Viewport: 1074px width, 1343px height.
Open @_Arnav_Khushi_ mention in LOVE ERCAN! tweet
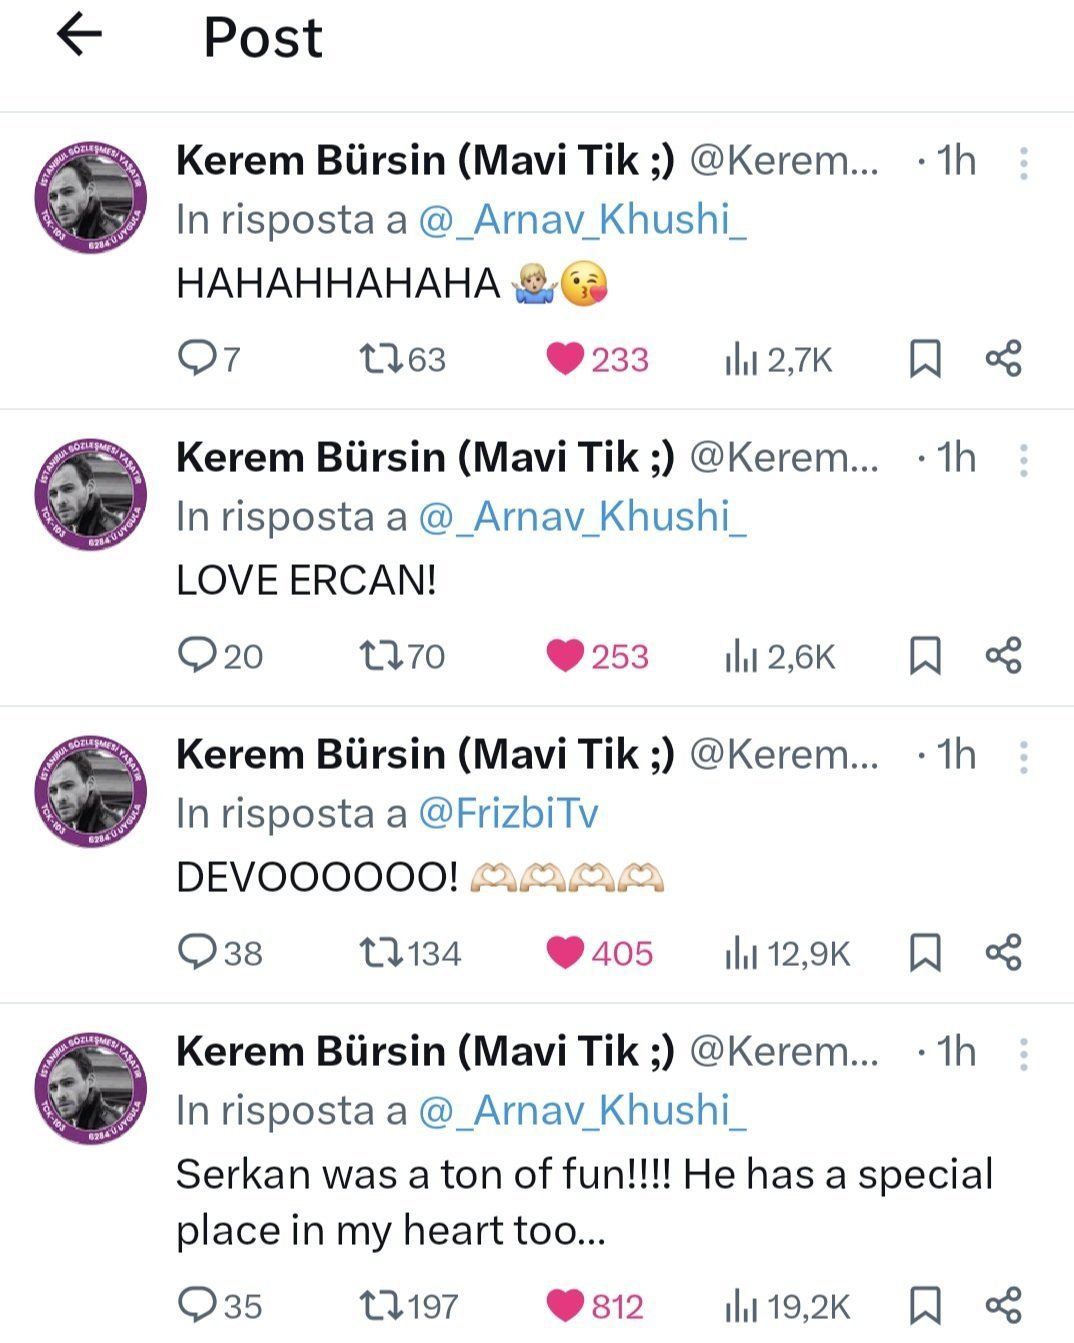click(582, 517)
